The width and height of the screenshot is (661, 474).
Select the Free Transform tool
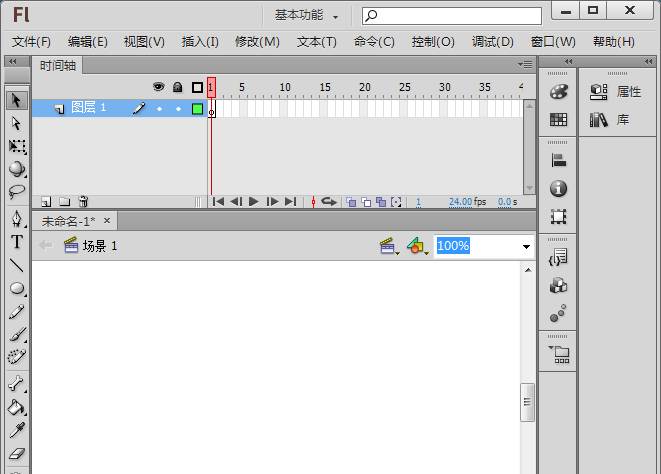click(17, 146)
